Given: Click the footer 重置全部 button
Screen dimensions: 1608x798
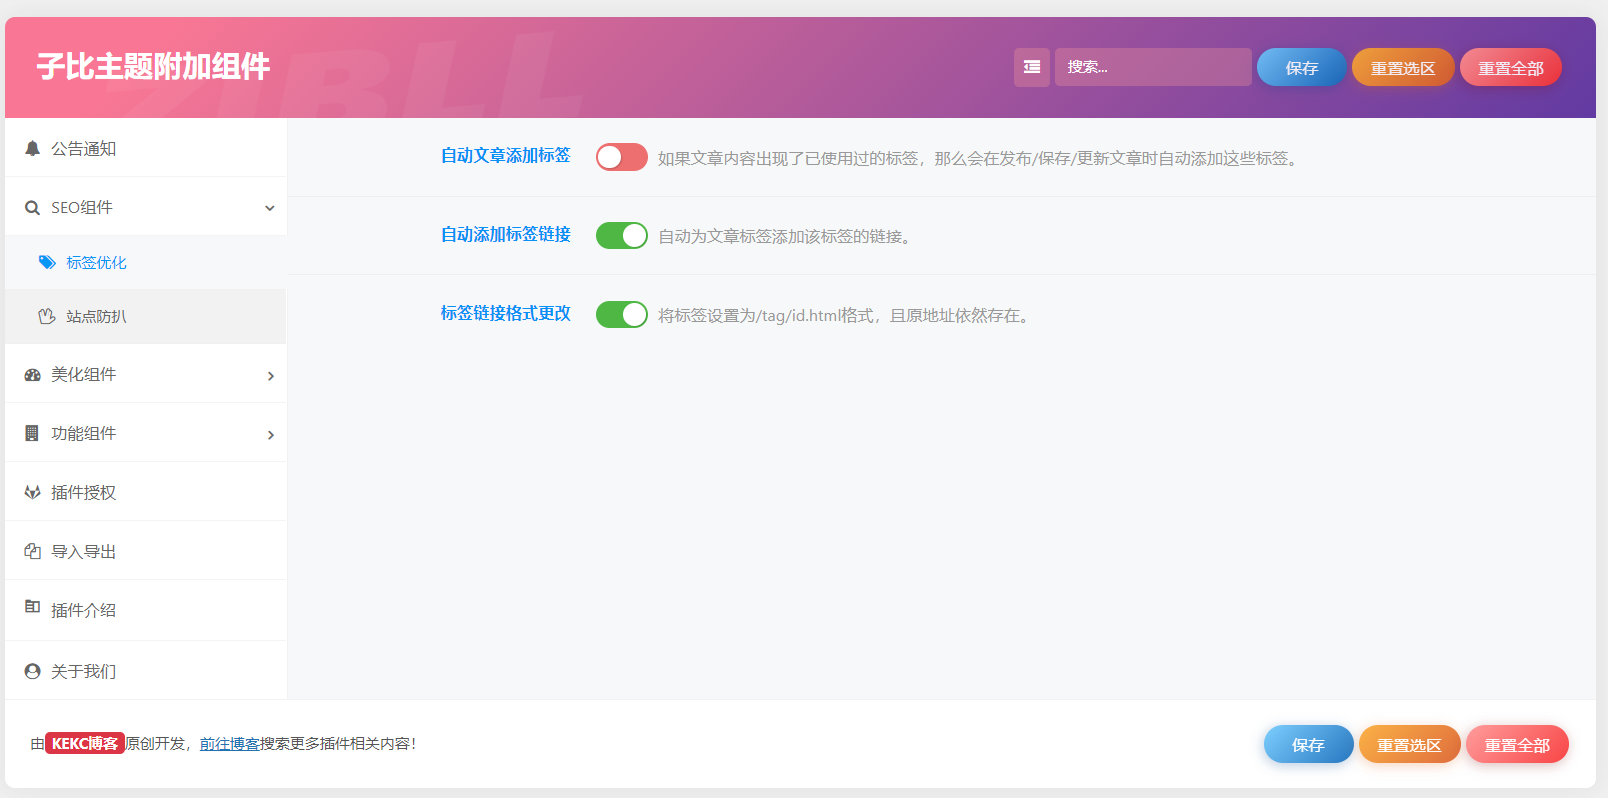Looking at the screenshot, I should pyautogui.click(x=1517, y=744).
